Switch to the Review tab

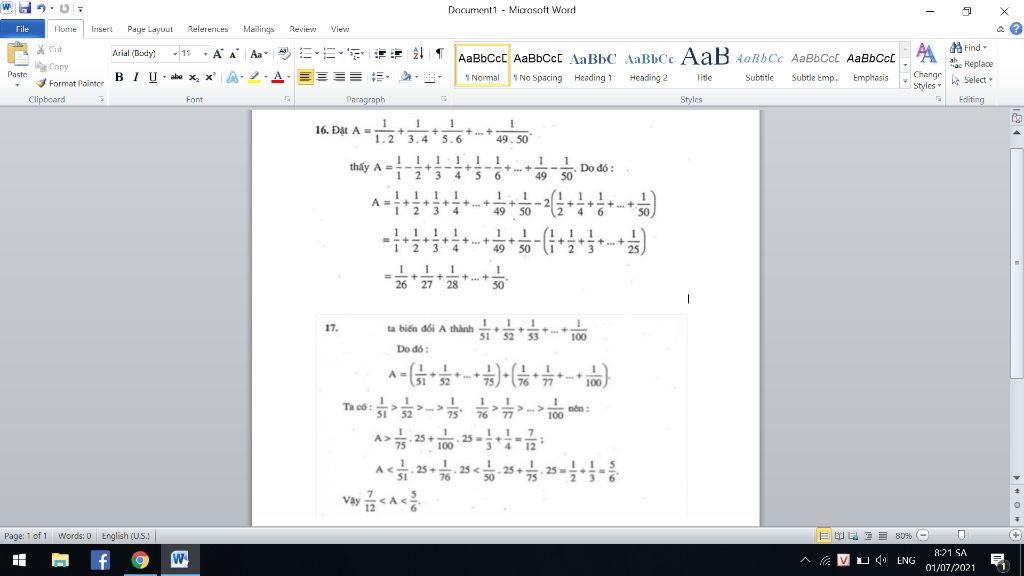pos(302,29)
